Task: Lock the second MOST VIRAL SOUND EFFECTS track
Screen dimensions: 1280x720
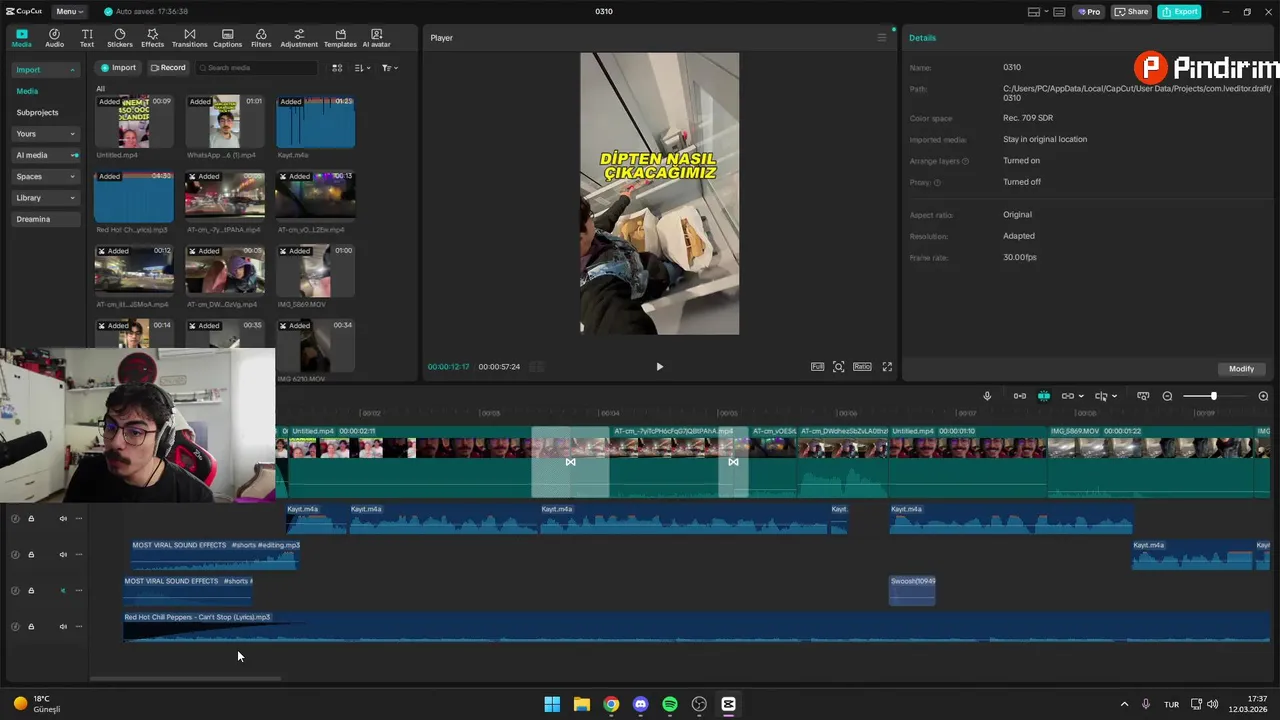Action: coord(31,590)
